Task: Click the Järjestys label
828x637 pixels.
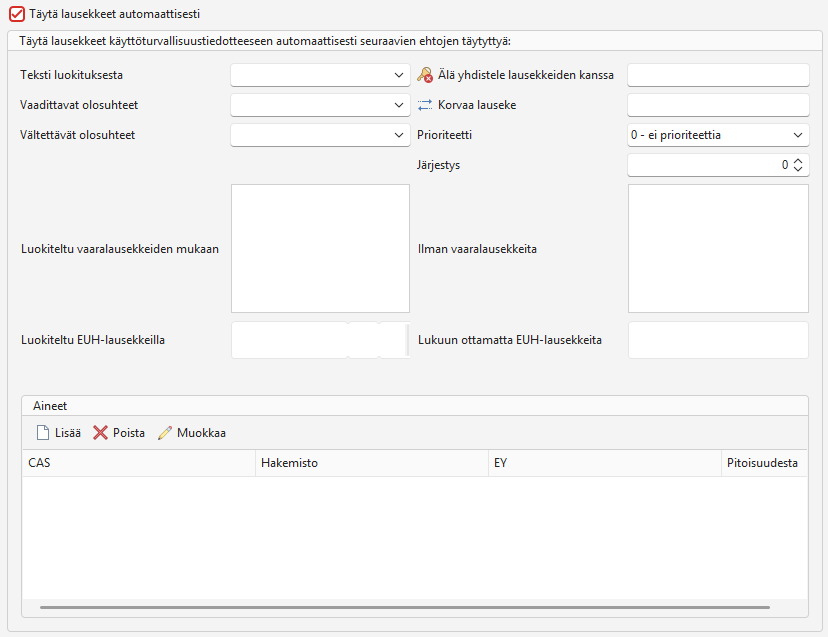Action: coord(438,165)
